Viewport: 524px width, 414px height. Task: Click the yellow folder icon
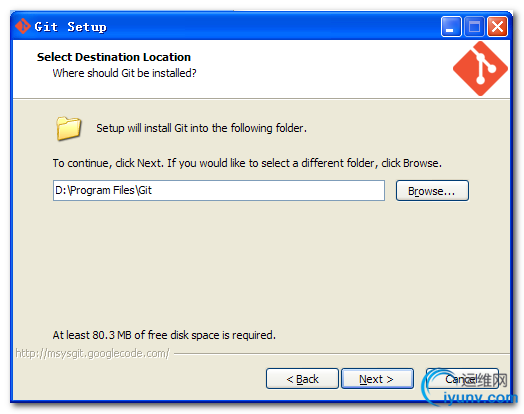[69, 128]
